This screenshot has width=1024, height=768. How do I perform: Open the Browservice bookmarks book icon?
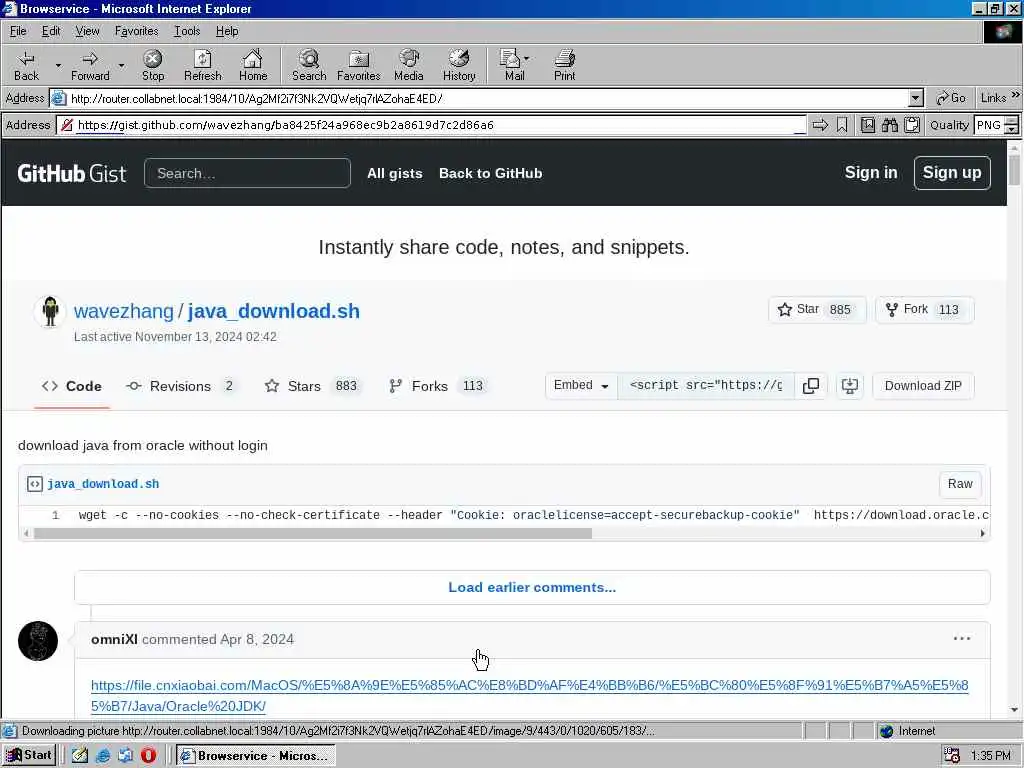(868, 125)
